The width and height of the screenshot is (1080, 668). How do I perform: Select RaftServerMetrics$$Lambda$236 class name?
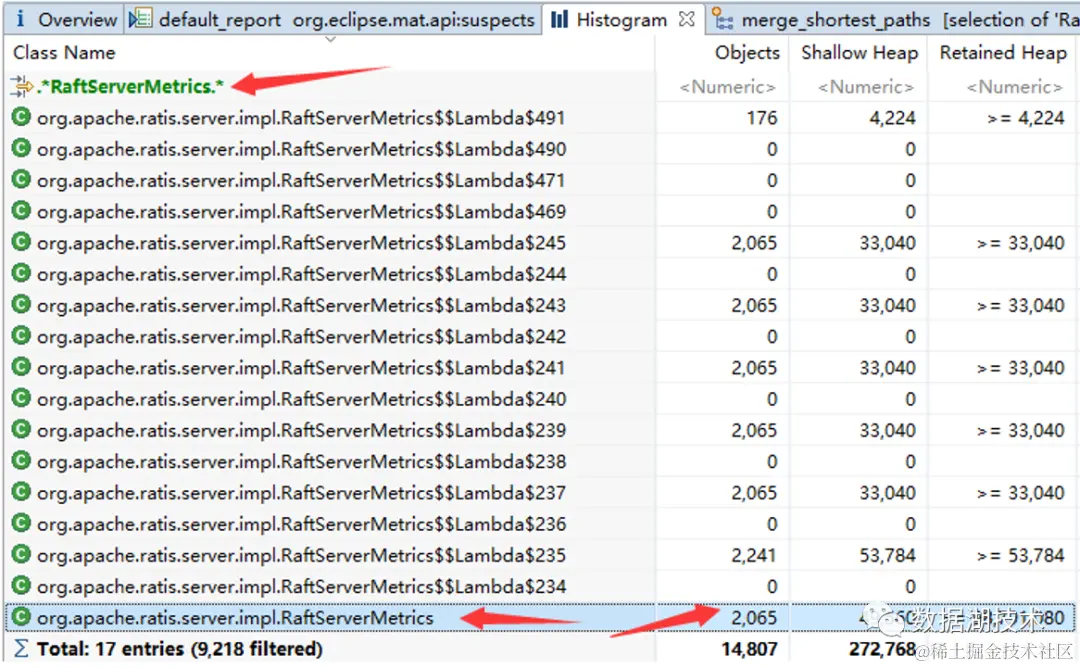(x=301, y=524)
